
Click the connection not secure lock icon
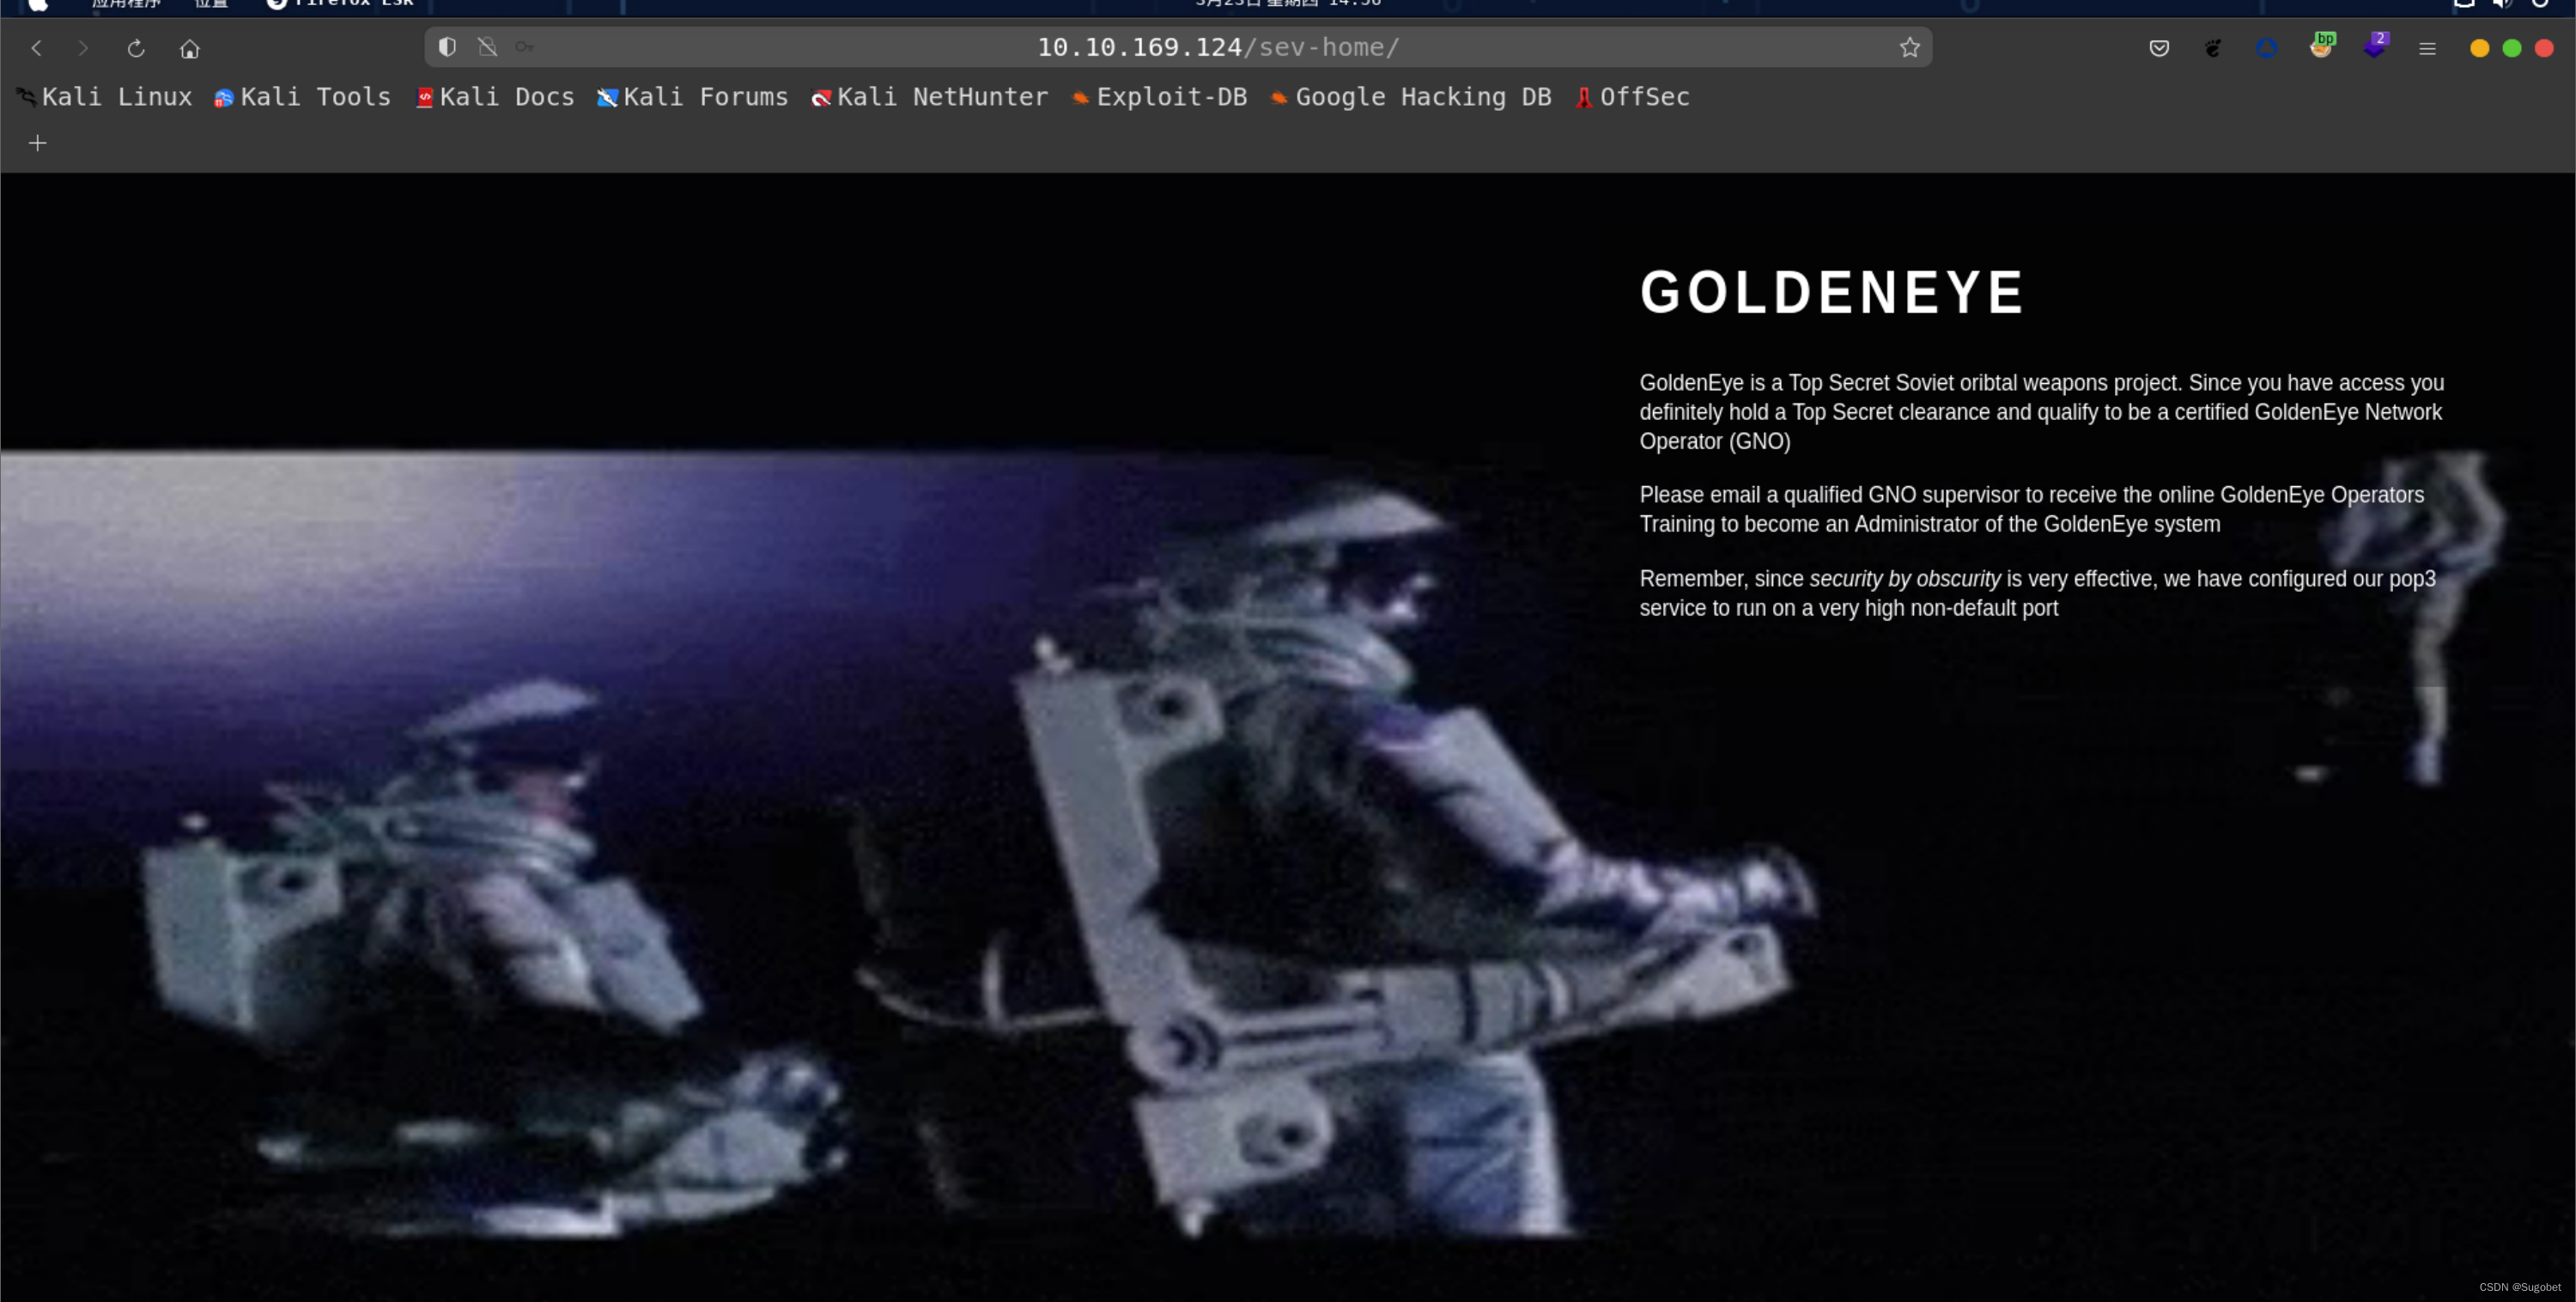coord(487,47)
